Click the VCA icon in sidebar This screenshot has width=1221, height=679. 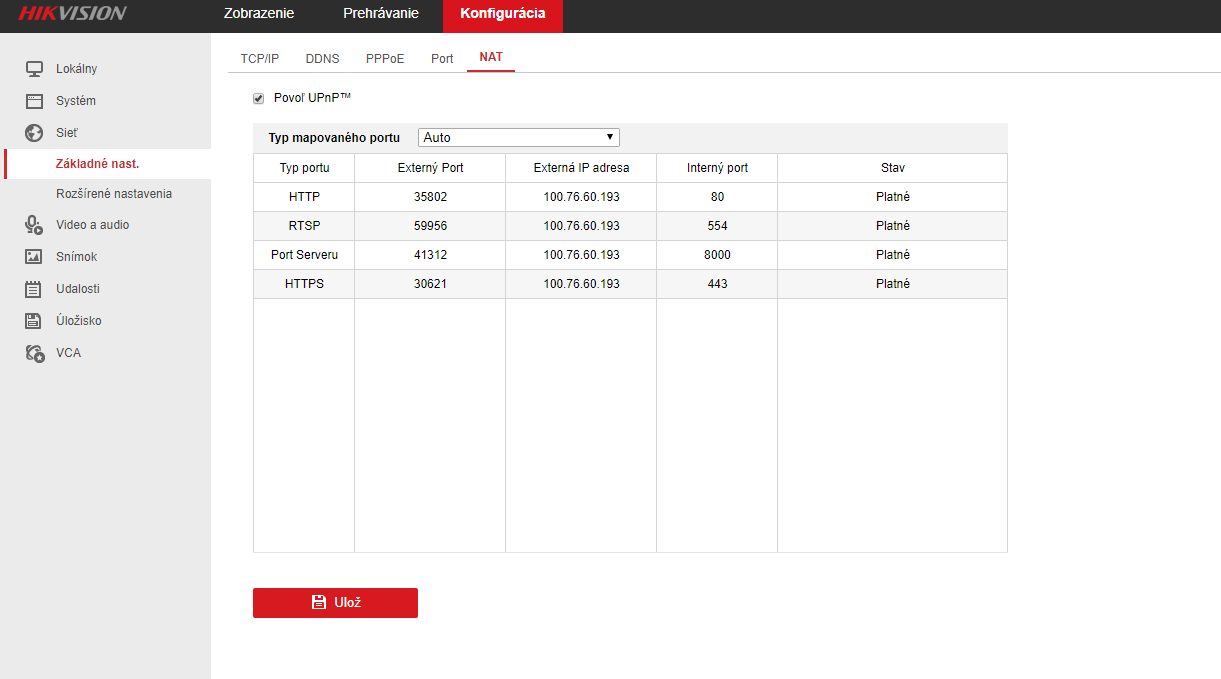(35, 353)
